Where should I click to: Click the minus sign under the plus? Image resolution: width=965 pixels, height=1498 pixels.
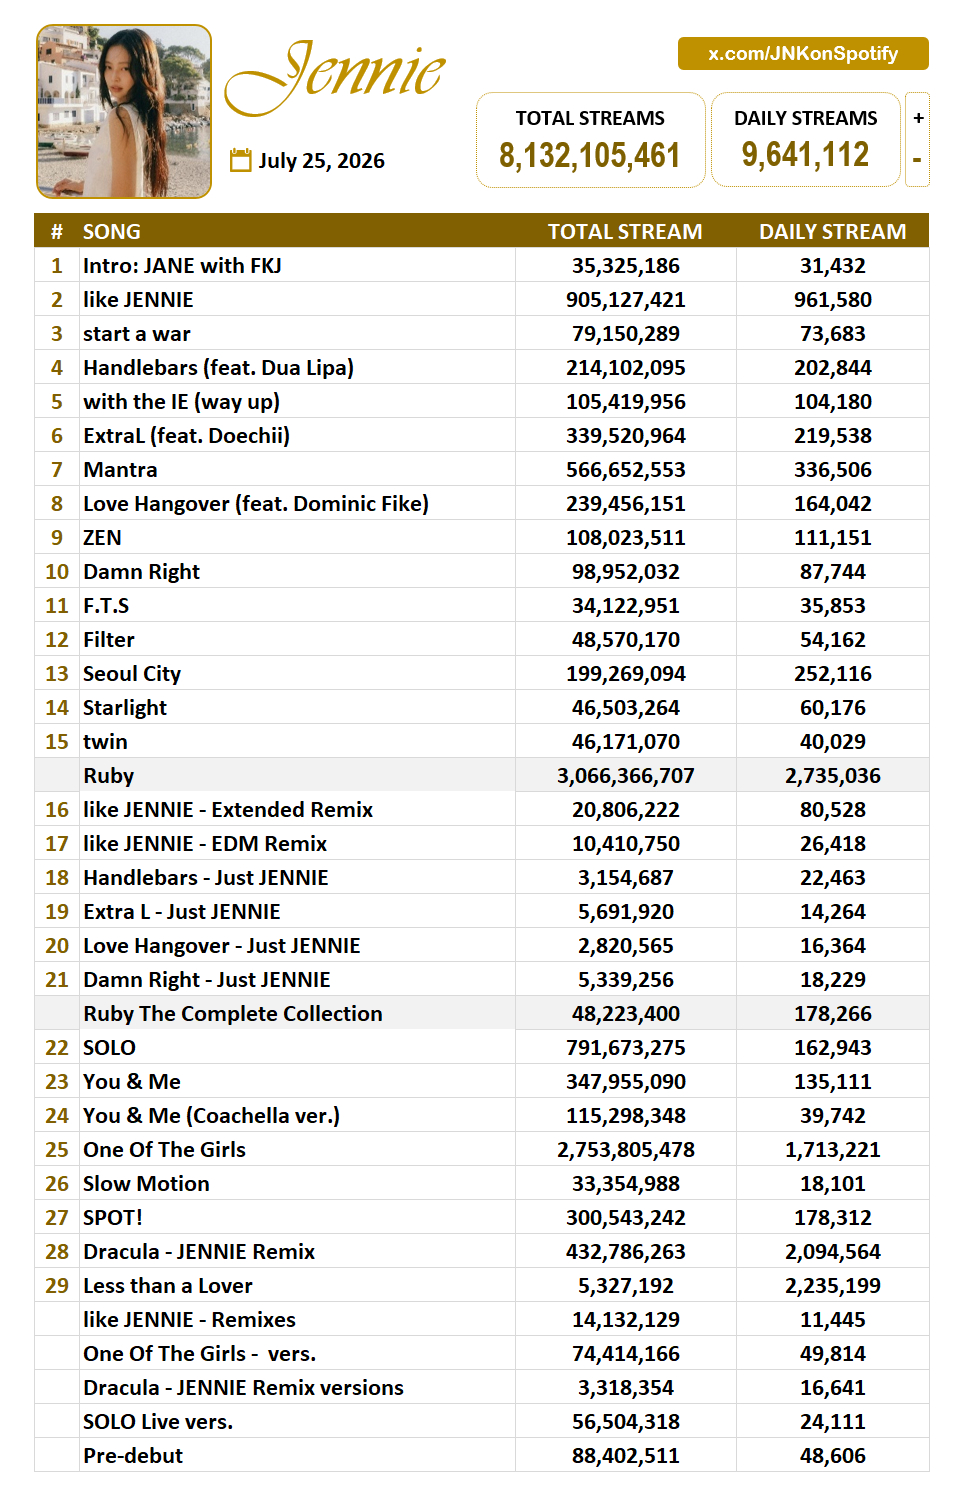coord(917,158)
